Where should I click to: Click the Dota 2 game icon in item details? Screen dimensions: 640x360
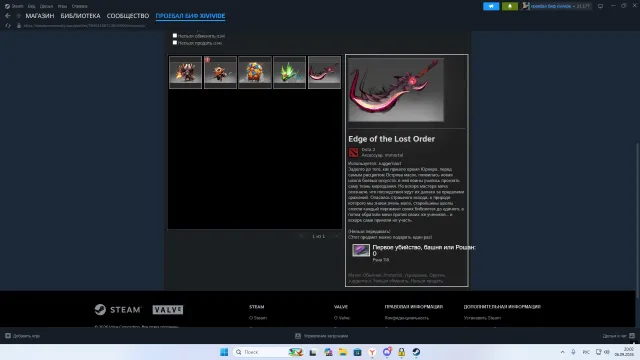click(353, 152)
